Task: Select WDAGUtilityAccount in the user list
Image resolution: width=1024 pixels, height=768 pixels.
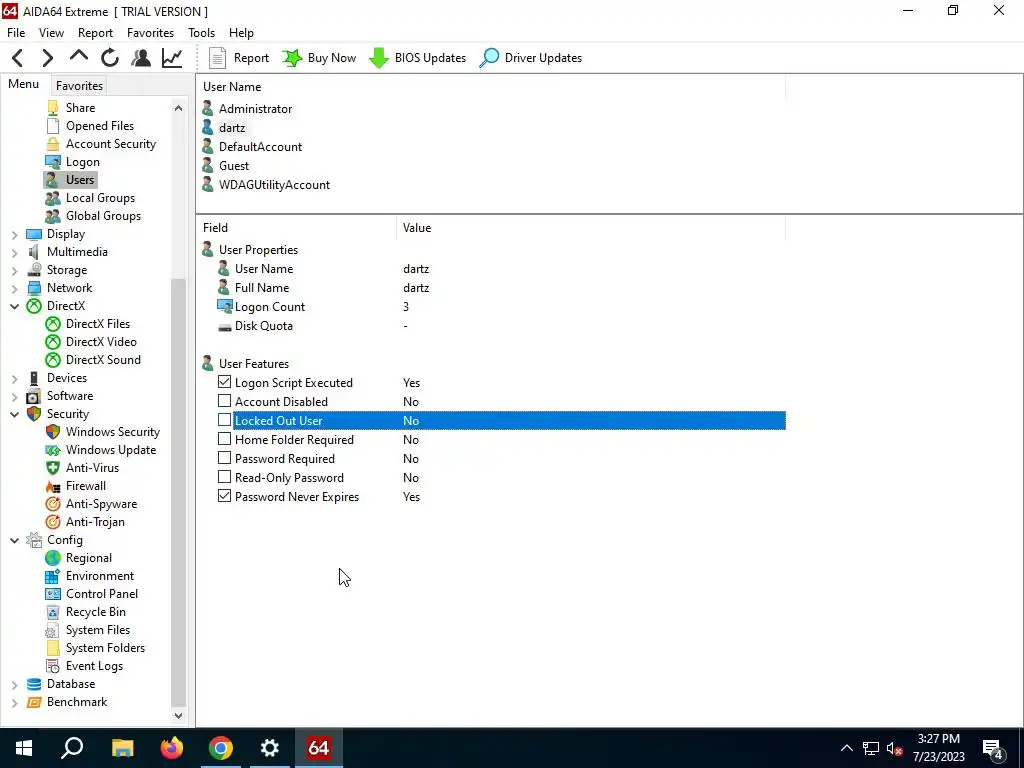Action: (274, 185)
